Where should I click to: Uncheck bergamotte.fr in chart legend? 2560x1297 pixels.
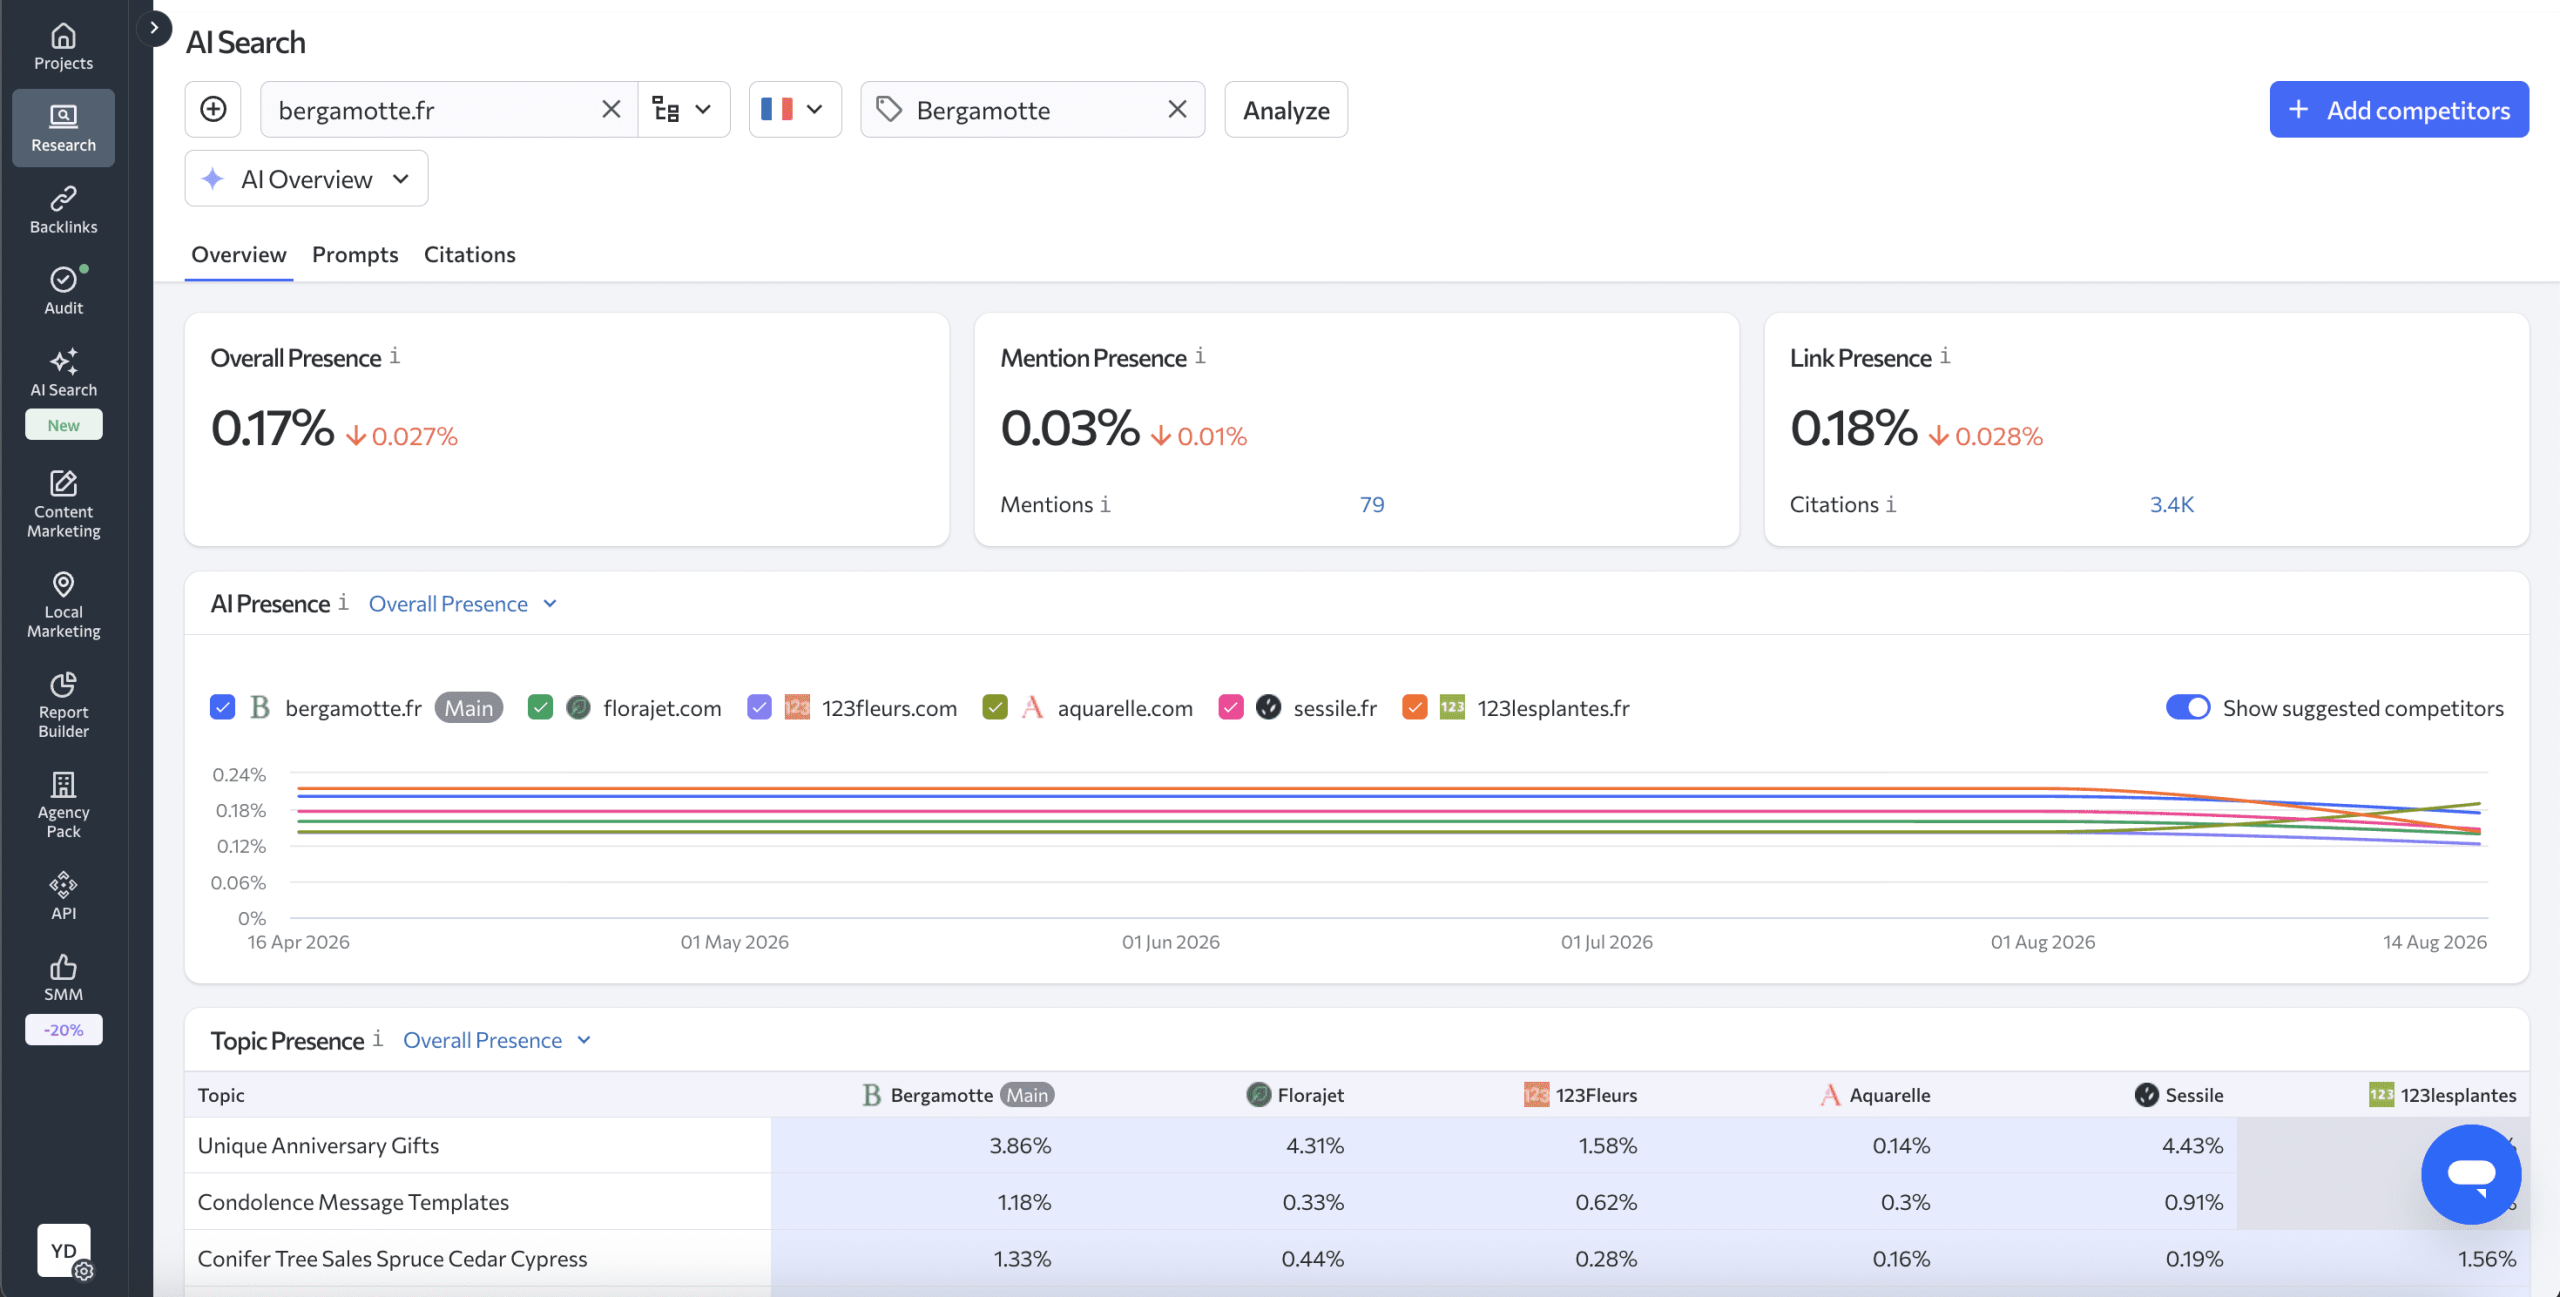tap(222, 708)
